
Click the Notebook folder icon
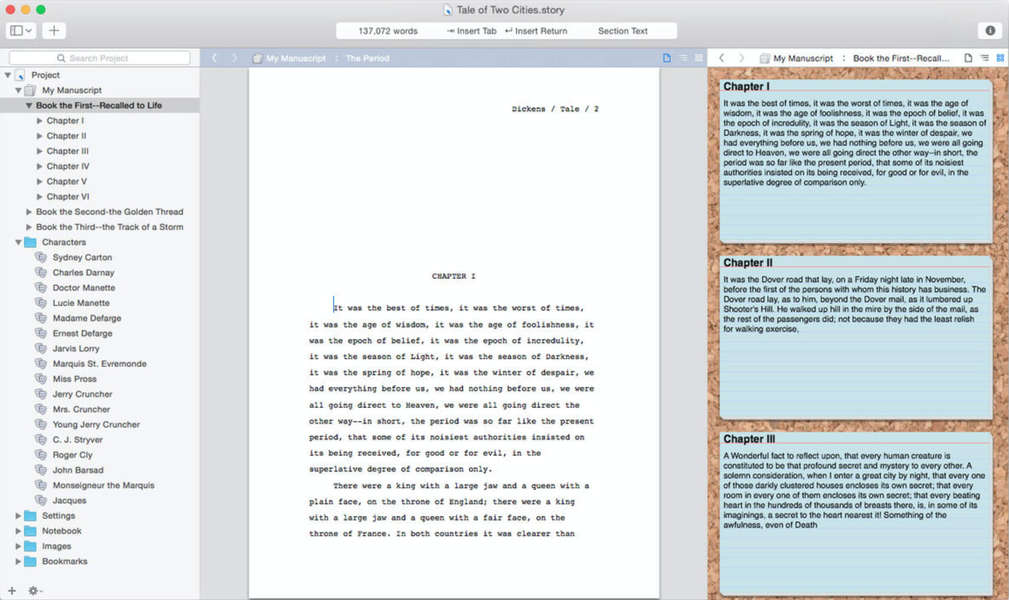pos(30,531)
